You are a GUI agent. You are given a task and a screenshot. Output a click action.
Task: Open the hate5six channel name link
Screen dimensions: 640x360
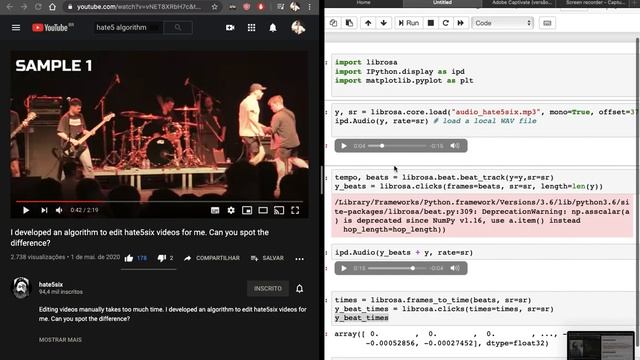click(x=51, y=284)
